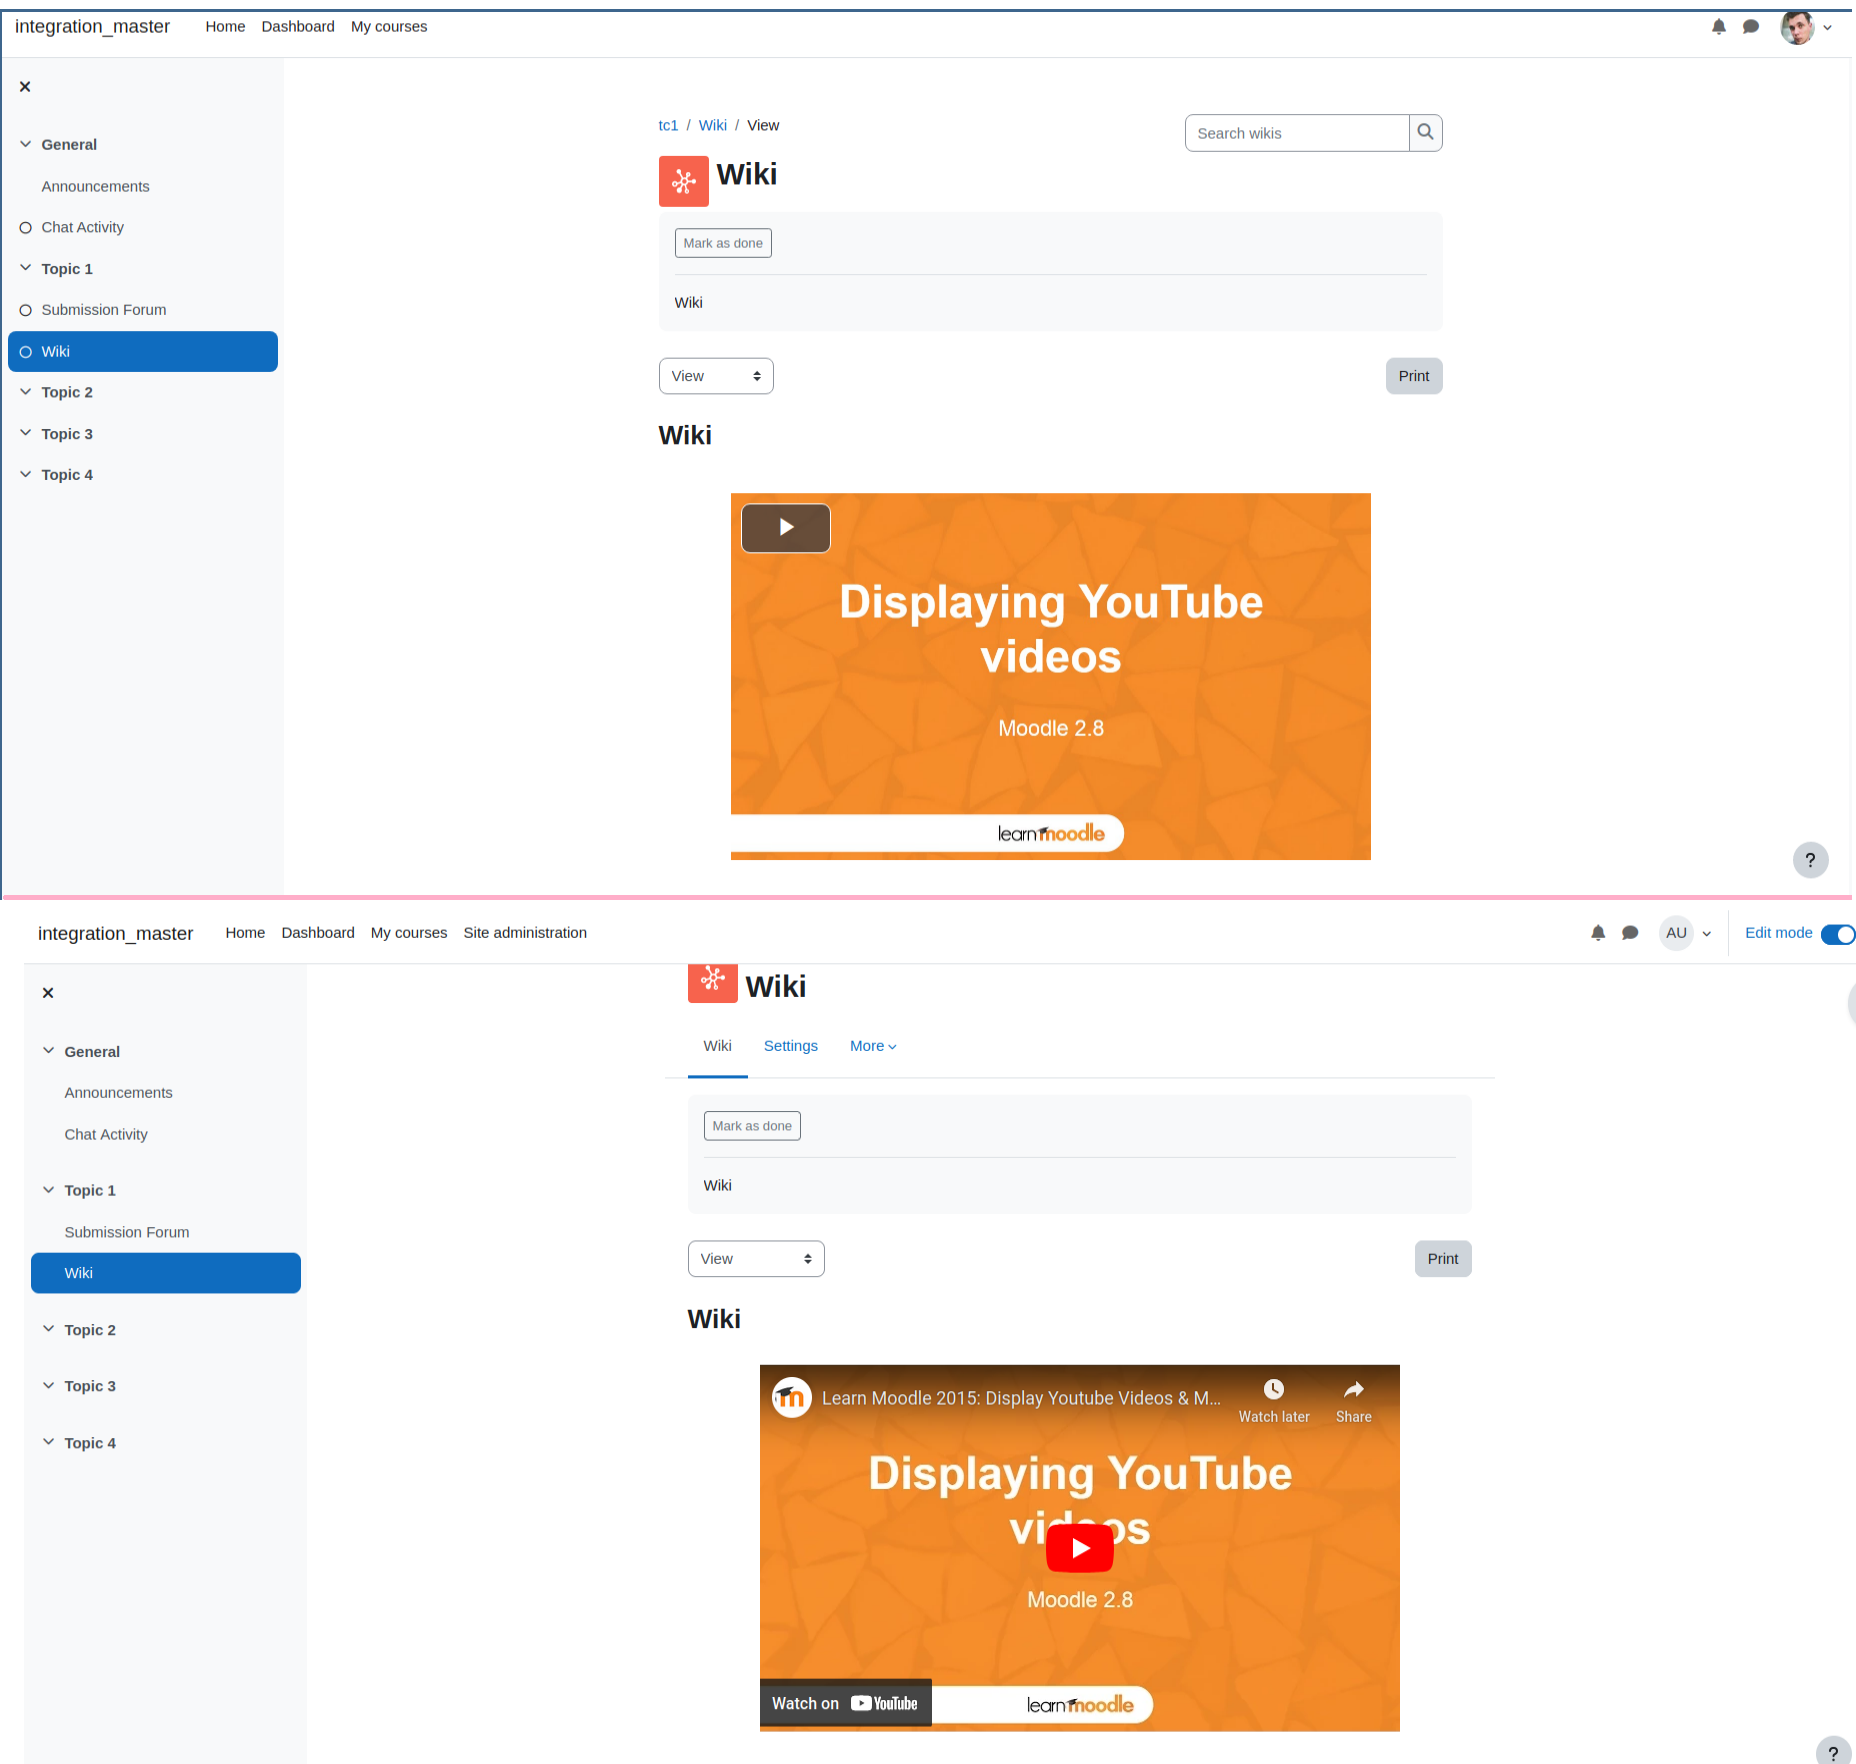The image size is (1856, 1764).
Task: Switch off Edit mode toggle
Action: (x=1838, y=934)
